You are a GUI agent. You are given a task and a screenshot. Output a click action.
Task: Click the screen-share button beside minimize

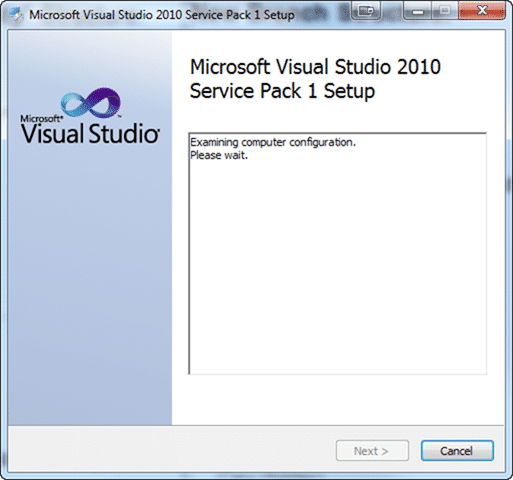(366, 11)
